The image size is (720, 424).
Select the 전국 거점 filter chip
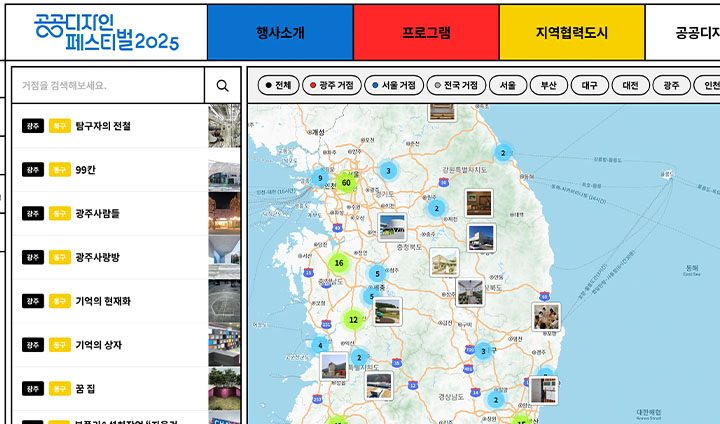pyautogui.click(x=456, y=85)
